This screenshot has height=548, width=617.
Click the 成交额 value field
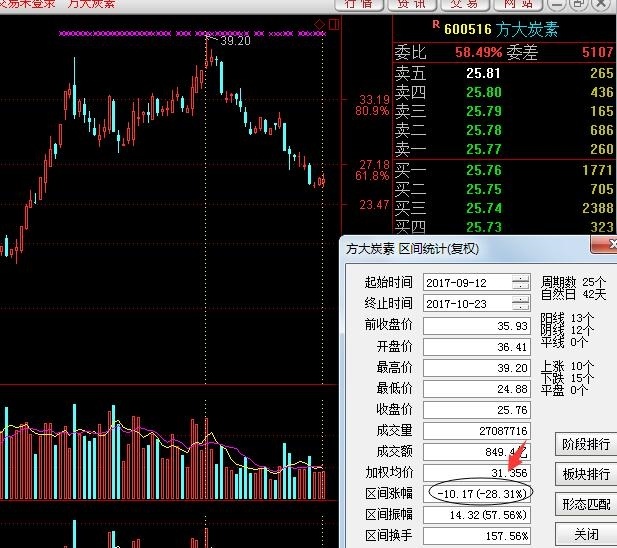click(x=477, y=452)
